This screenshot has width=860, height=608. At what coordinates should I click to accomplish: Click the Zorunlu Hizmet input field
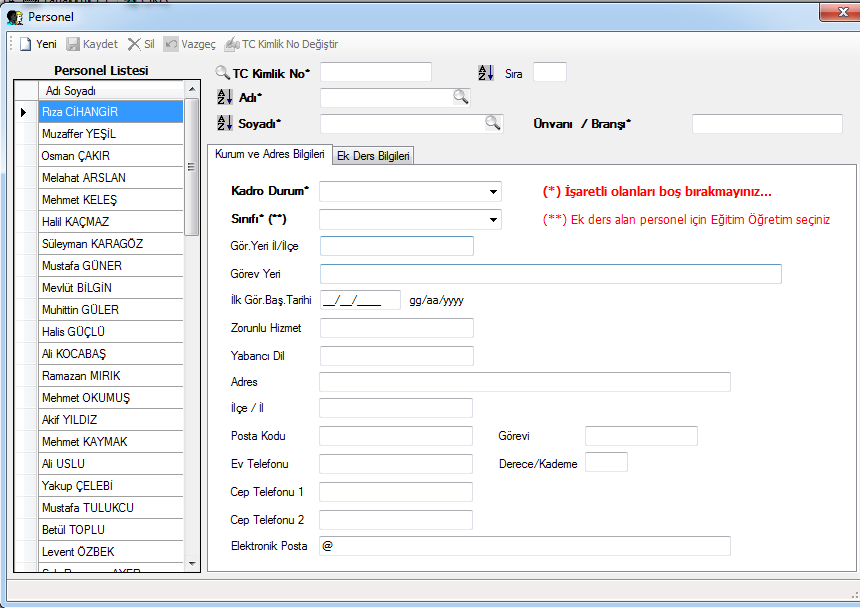coord(397,328)
